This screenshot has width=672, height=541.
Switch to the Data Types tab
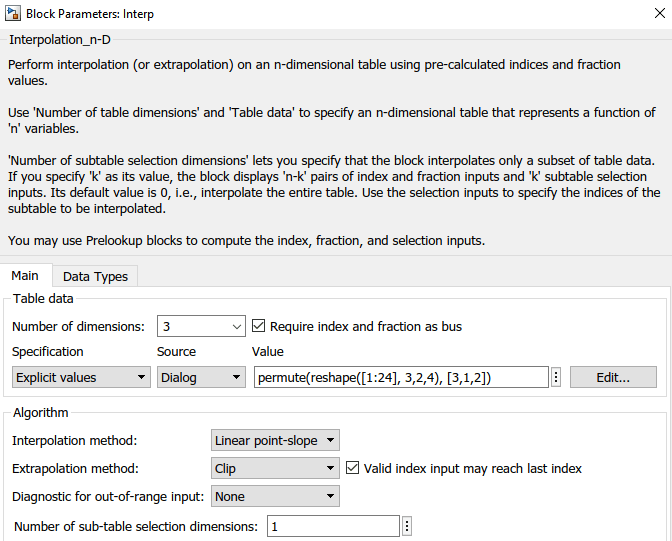pos(95,277)
